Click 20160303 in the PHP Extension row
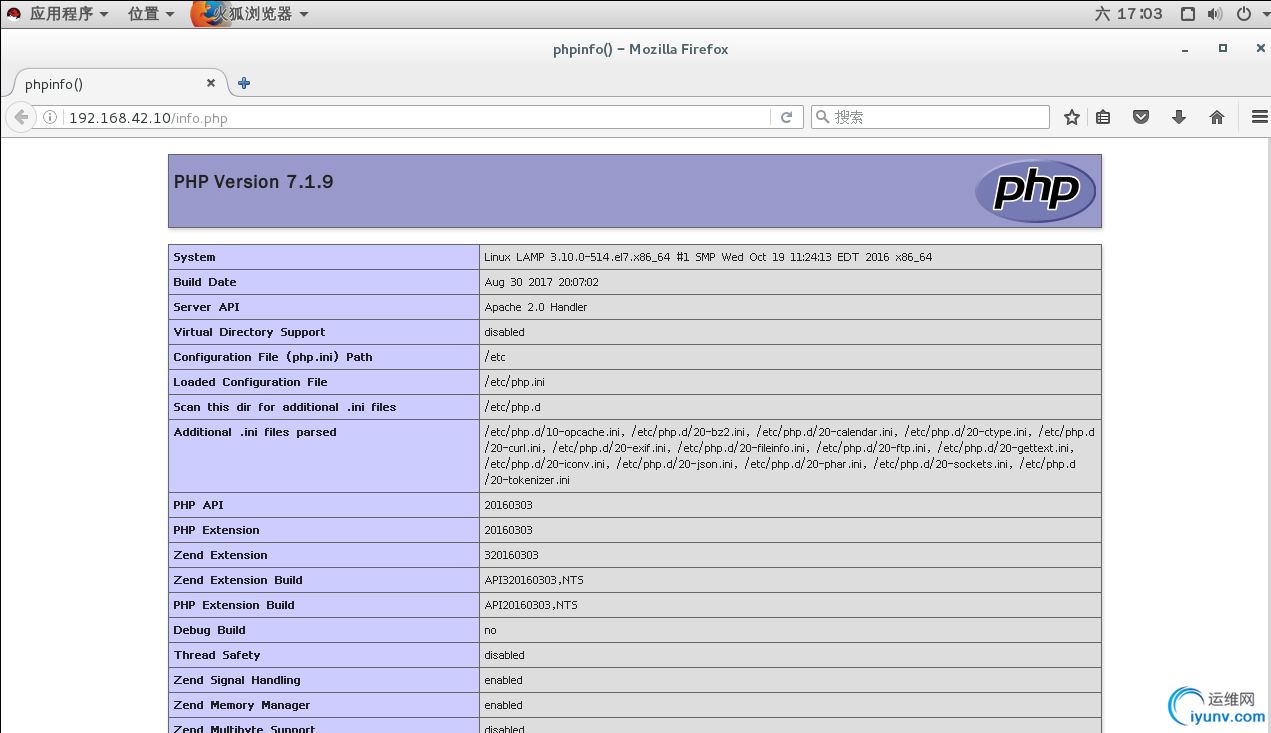The image size is (1271, 733). (508, 530)
